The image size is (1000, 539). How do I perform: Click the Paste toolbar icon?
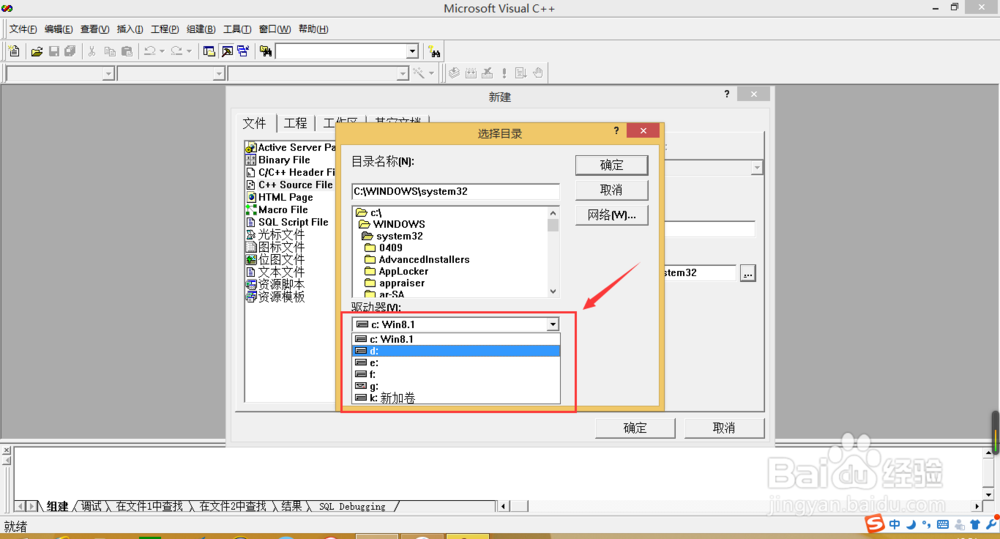click(127, 51)
